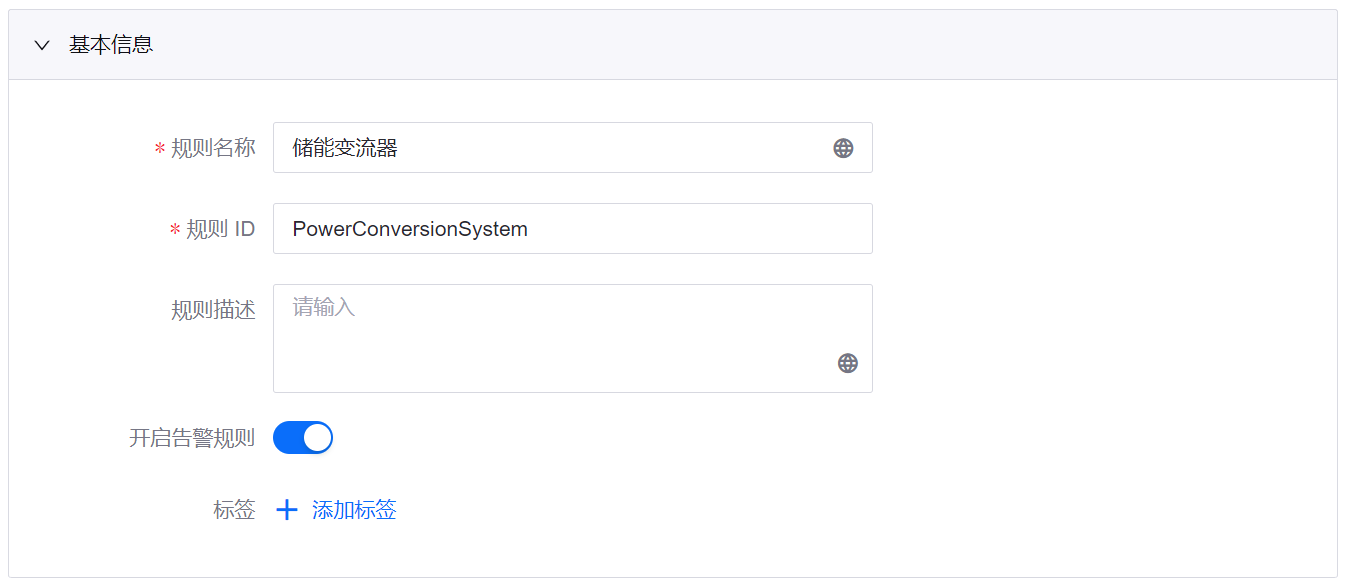Click the 标签 field label

tap(234, 510)
